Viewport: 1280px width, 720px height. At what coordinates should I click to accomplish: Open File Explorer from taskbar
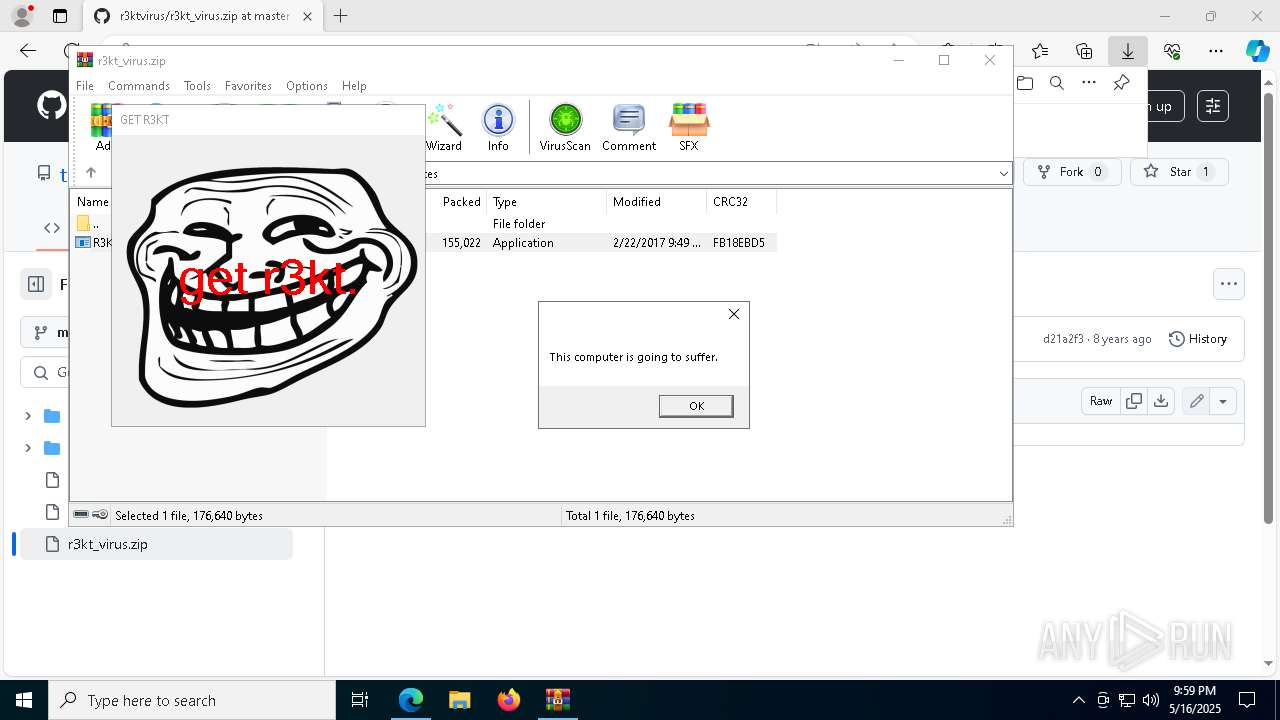coord(460,700)
